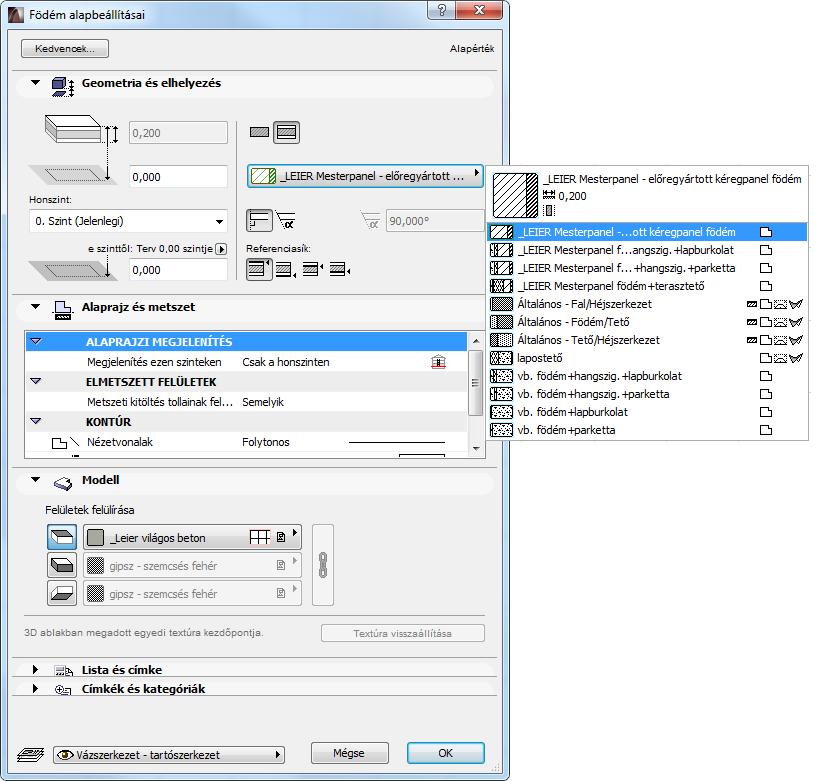Click the layer icon at dialog bottom
The width and height of the screenshot is (819, 781).
click(x=30, y=754)
